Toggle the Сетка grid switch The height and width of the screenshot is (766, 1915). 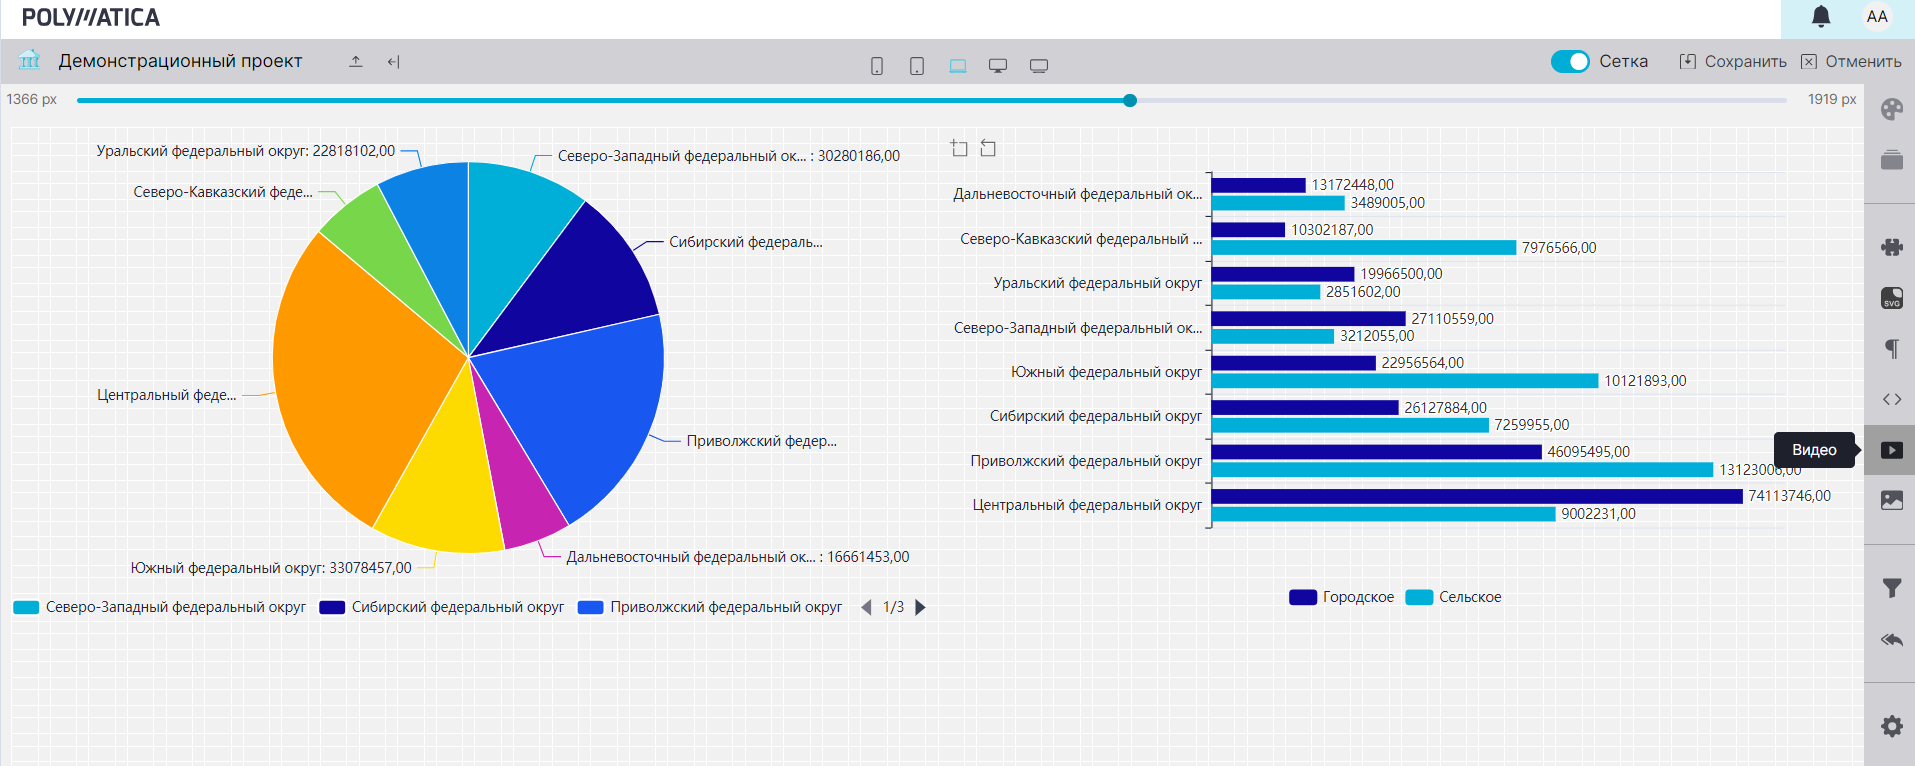(x=1569, y=61)
